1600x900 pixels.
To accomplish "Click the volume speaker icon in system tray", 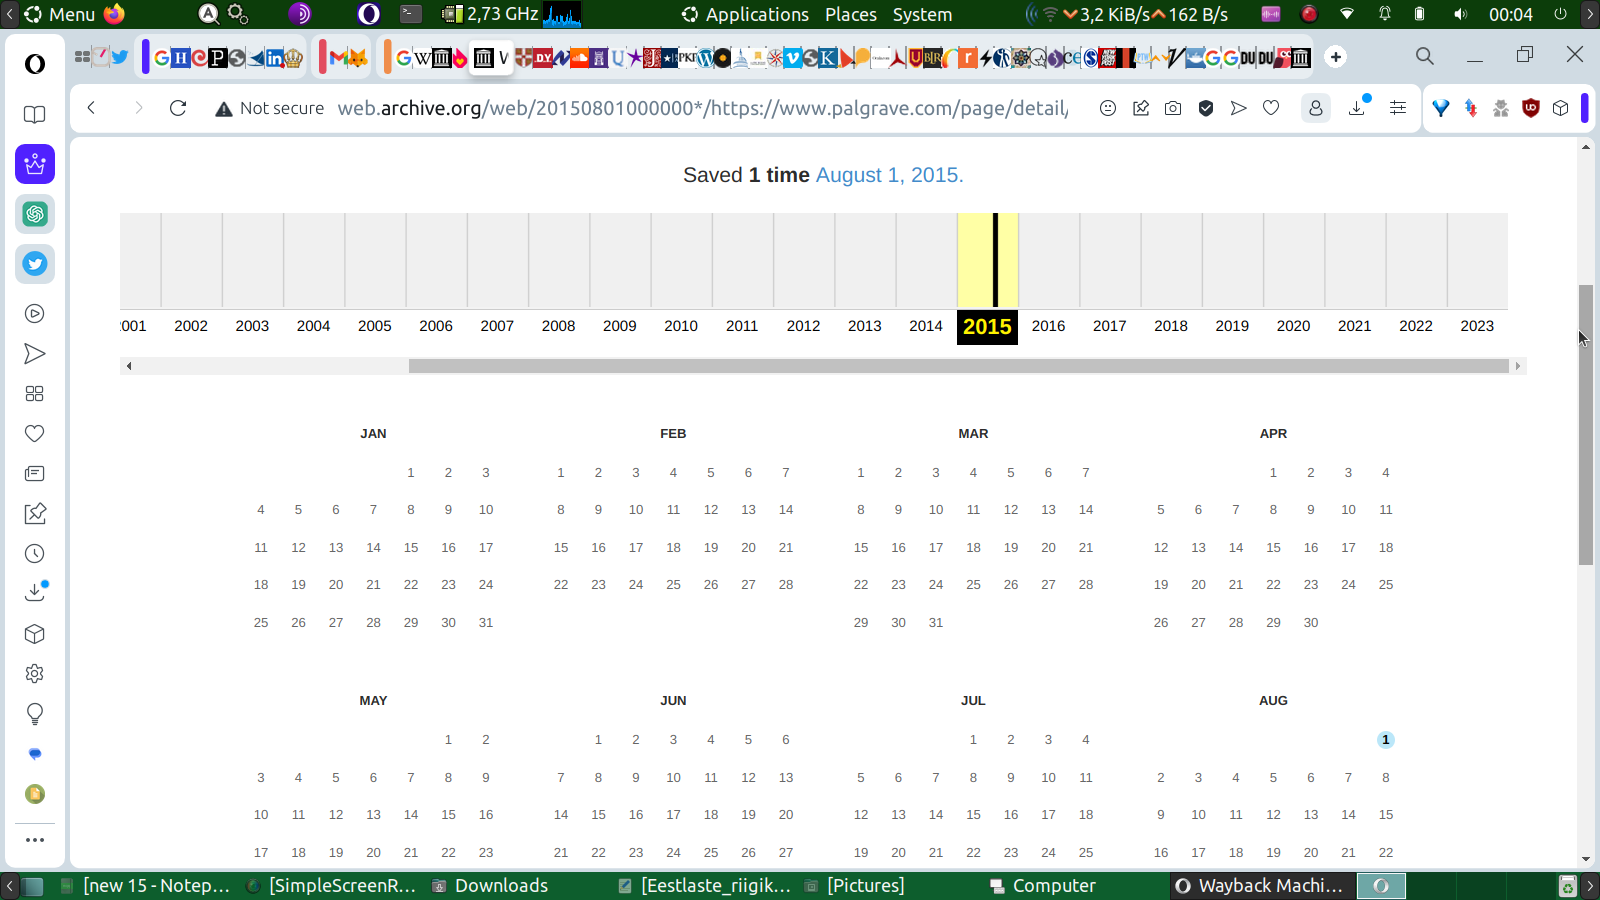I will point(1460,14).
